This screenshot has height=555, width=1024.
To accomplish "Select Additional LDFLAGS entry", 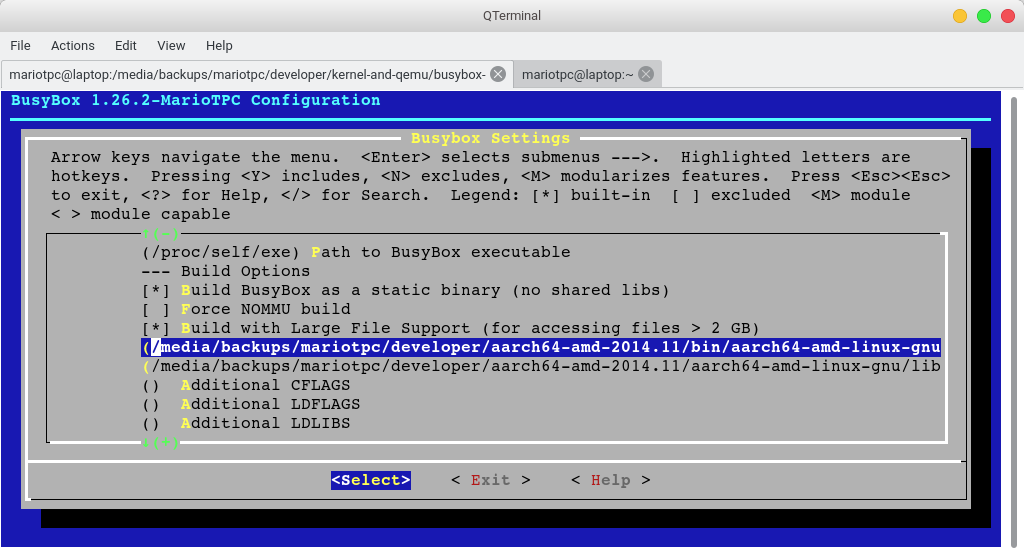I will 251,404.
